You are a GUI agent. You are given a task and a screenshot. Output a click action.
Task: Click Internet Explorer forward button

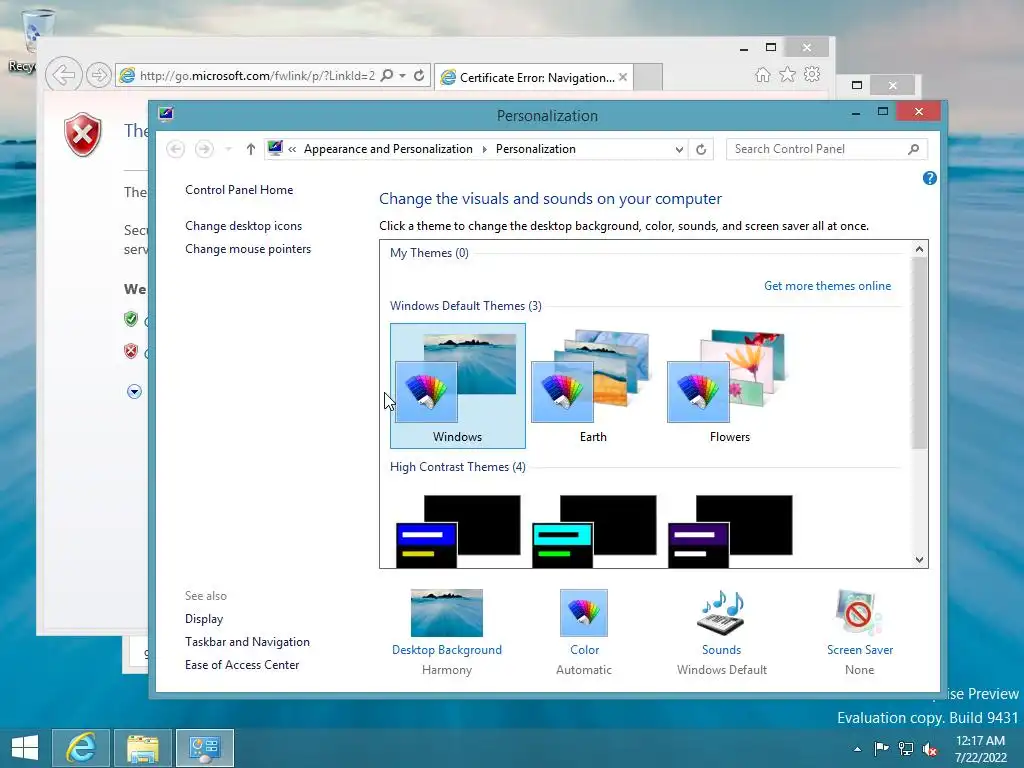[99, 75]
